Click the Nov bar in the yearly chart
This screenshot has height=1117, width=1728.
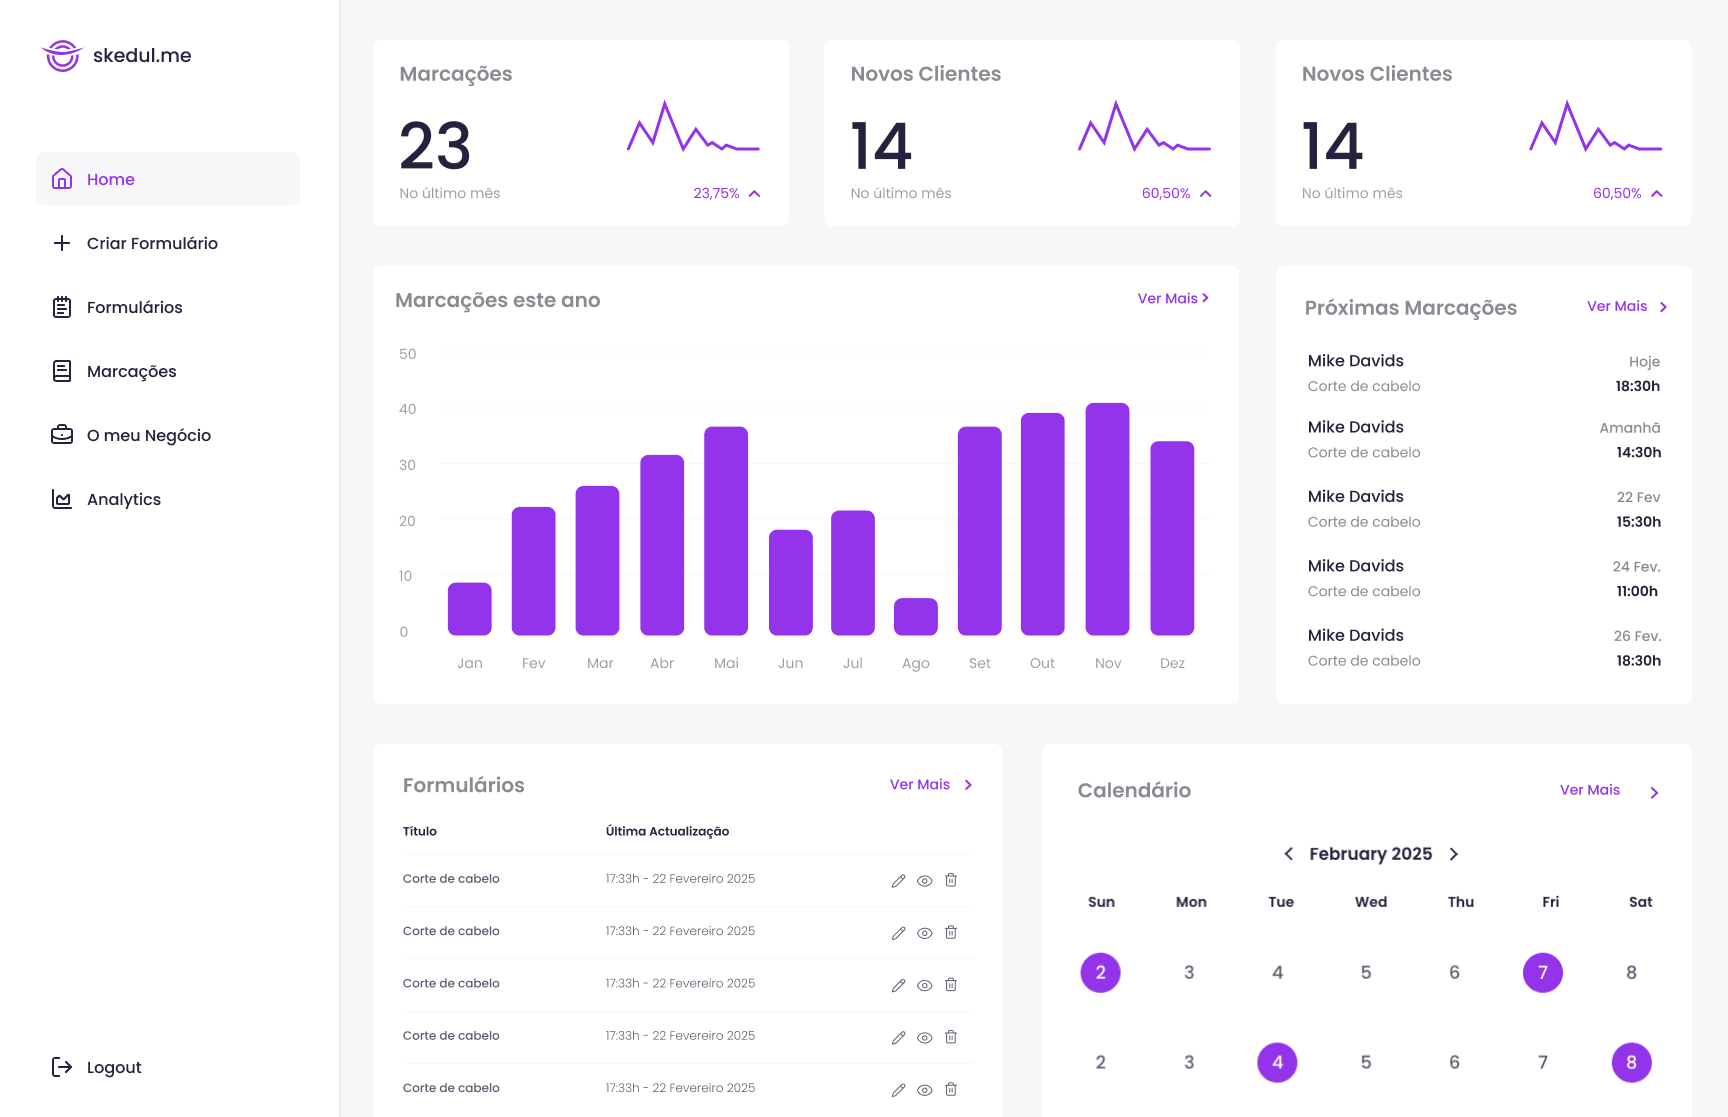click(x=1108, y=519)
